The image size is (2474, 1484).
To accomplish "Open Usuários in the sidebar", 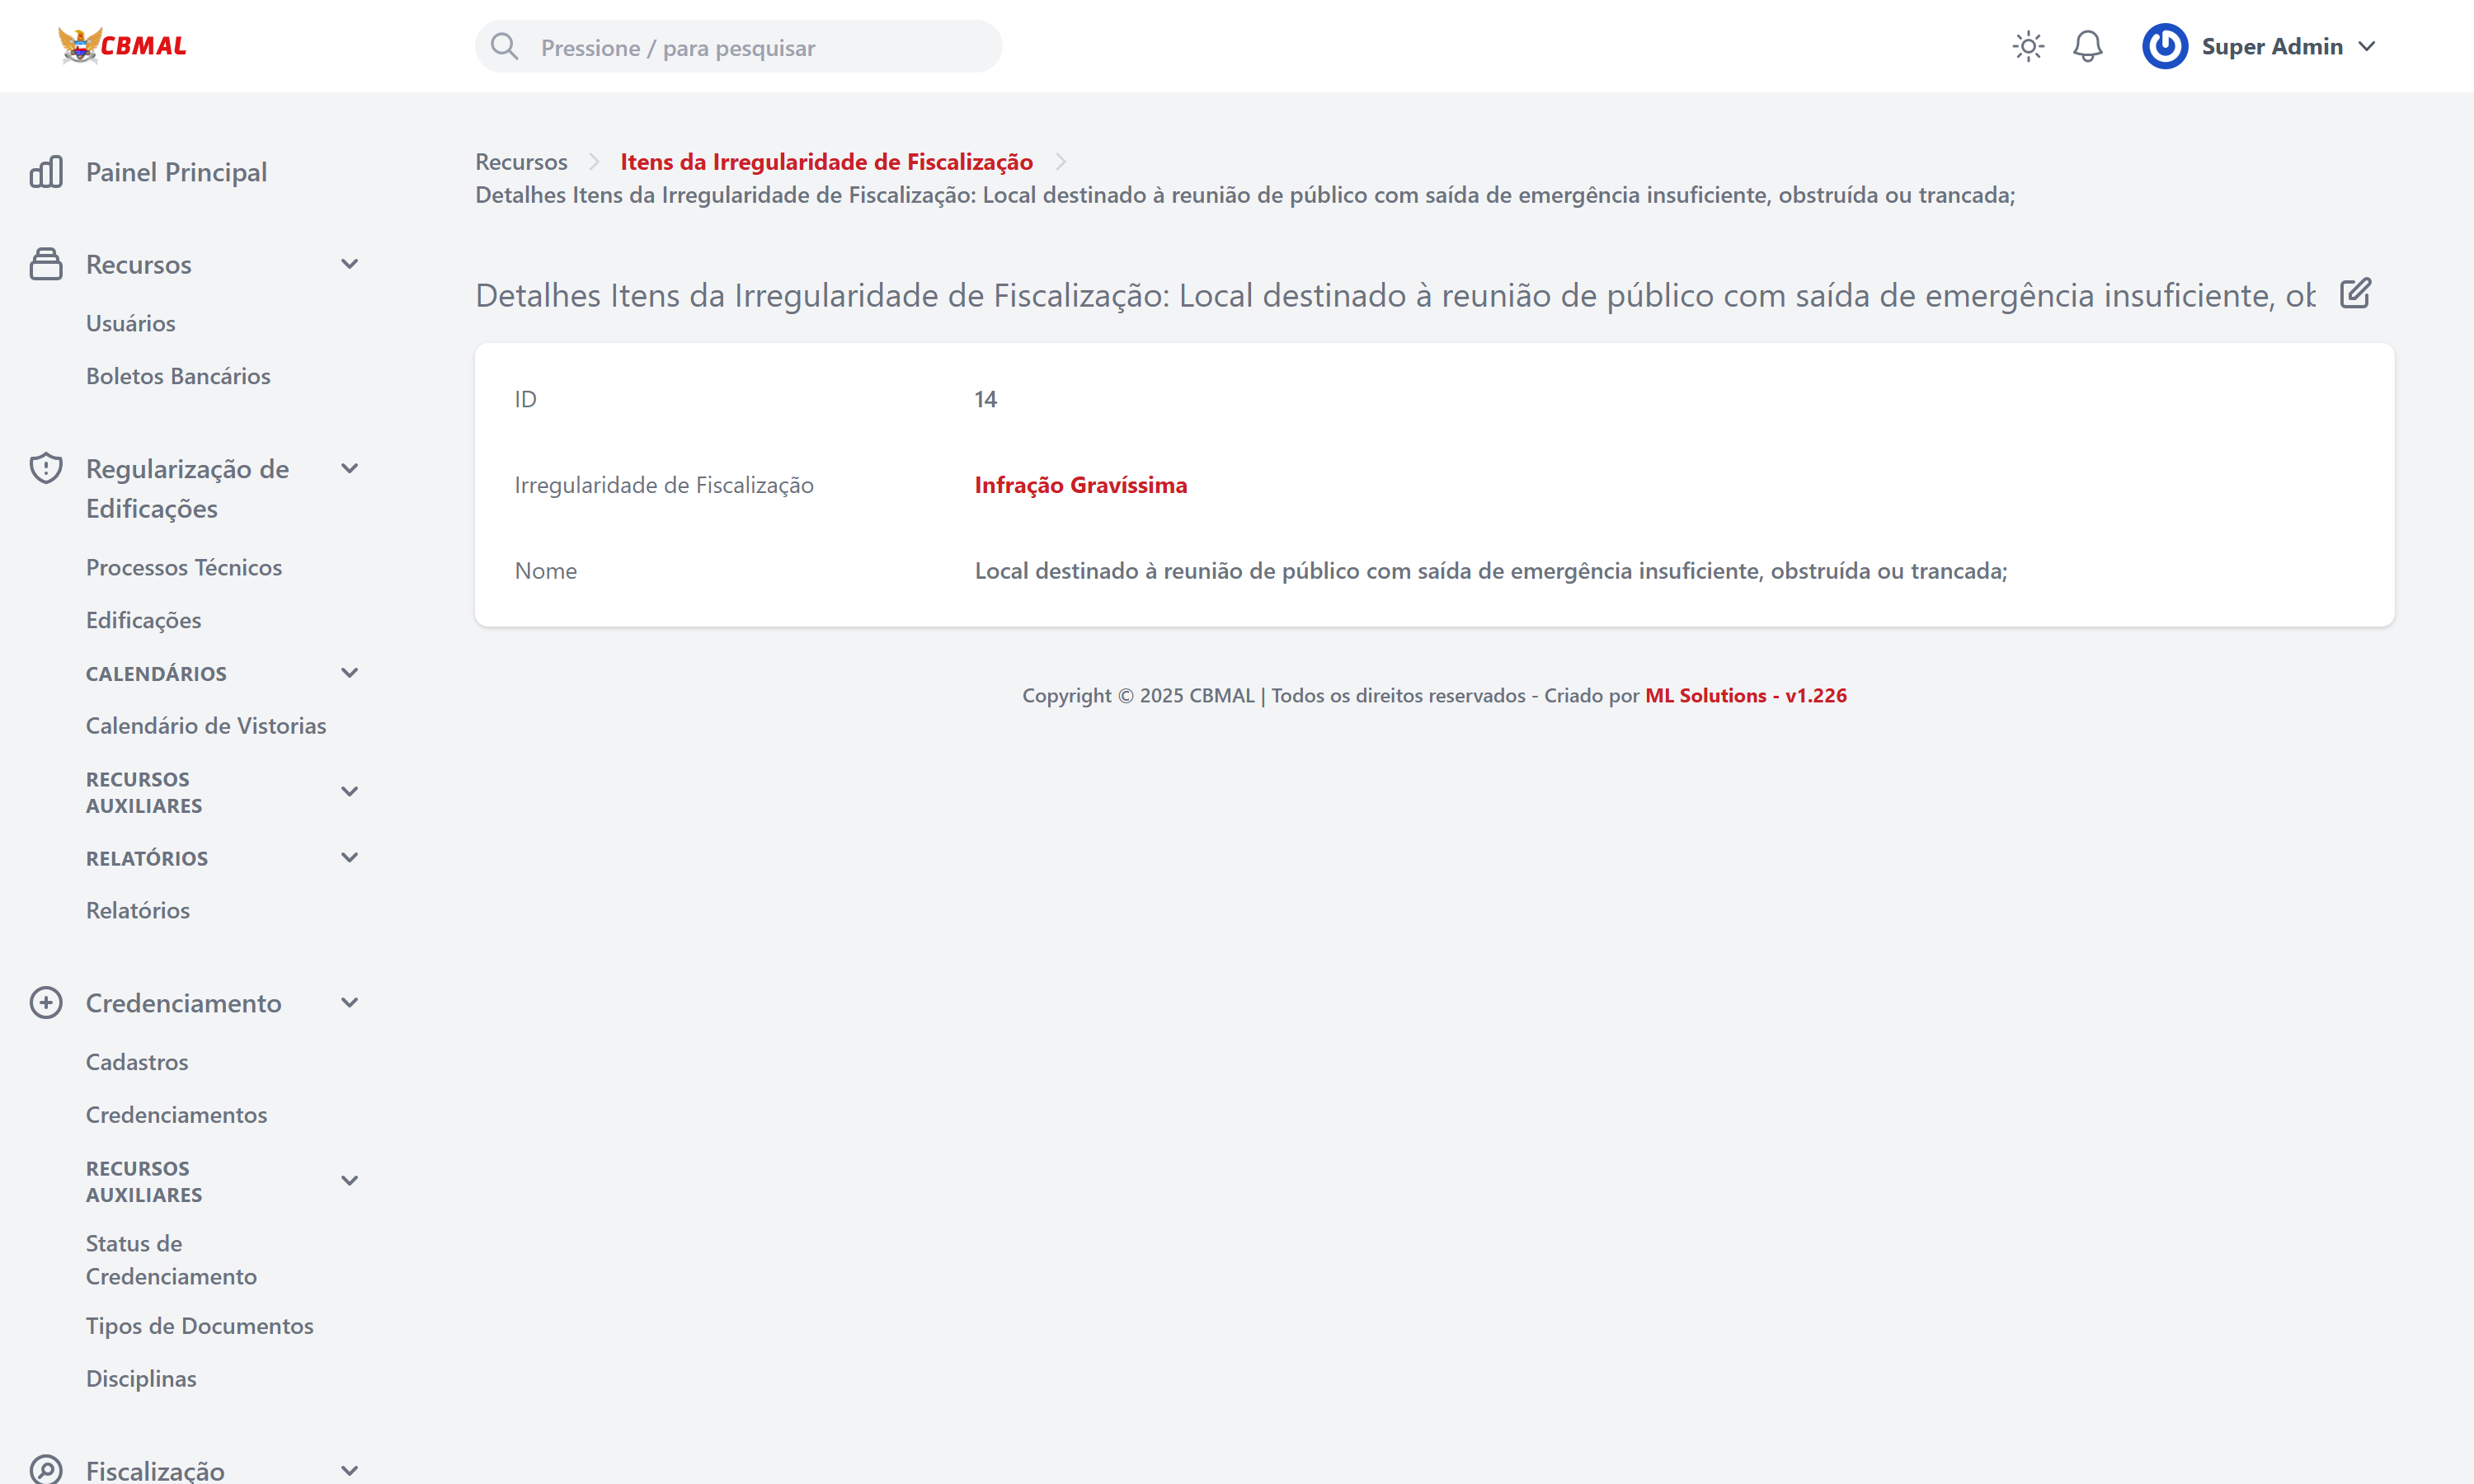I will point(130,323).
